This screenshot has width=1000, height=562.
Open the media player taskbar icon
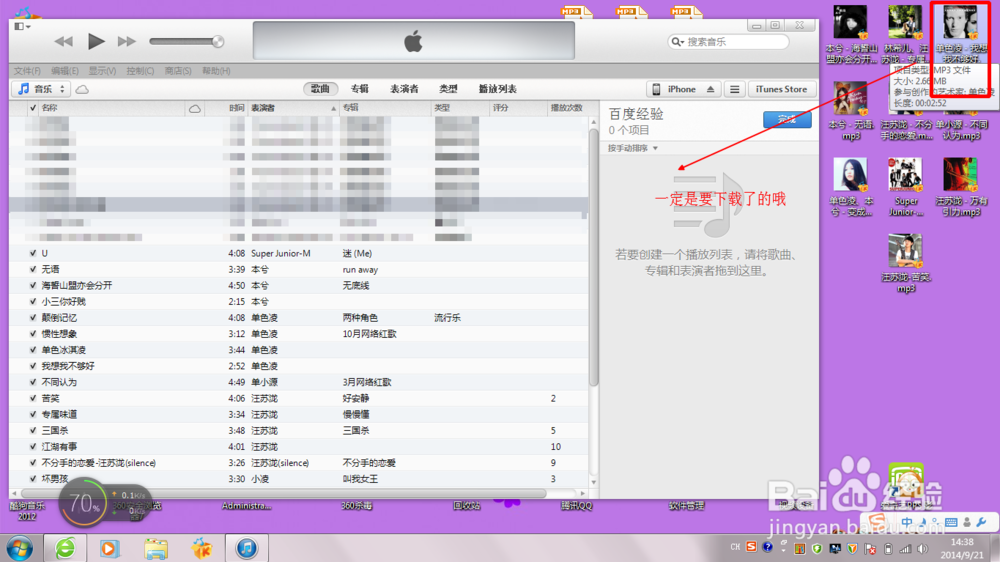click(x=110, y=548)
